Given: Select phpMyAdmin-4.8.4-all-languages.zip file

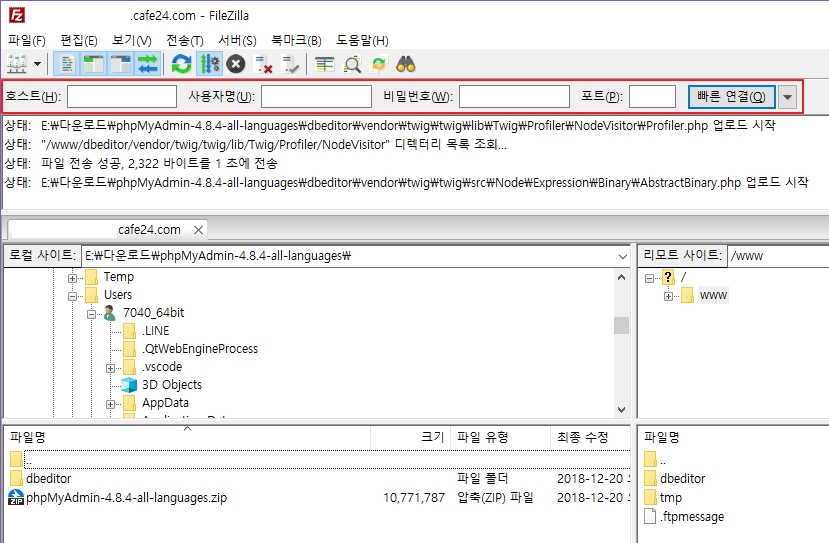Looking at the screenshot, I should 319,498.
